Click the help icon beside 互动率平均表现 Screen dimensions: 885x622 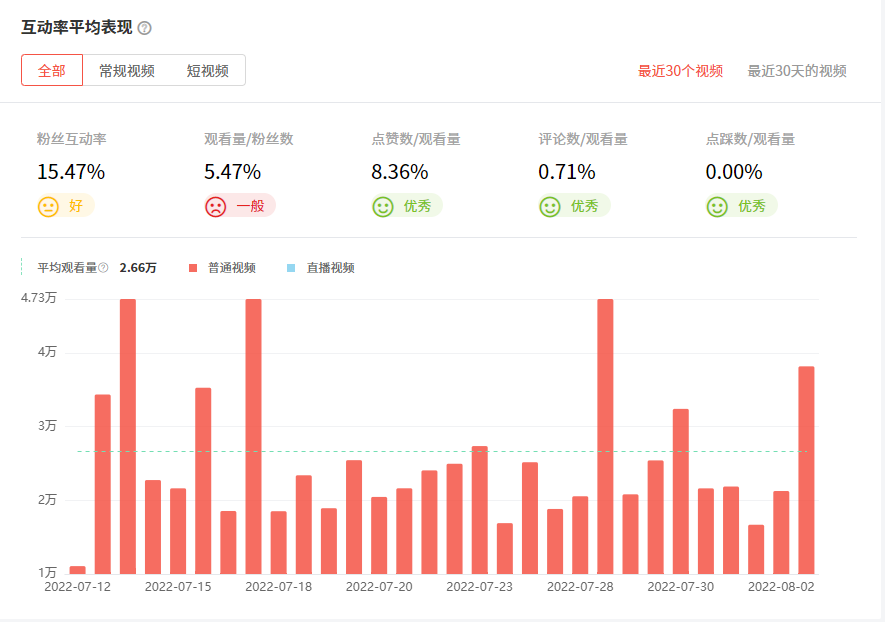(x=144, y=28)
